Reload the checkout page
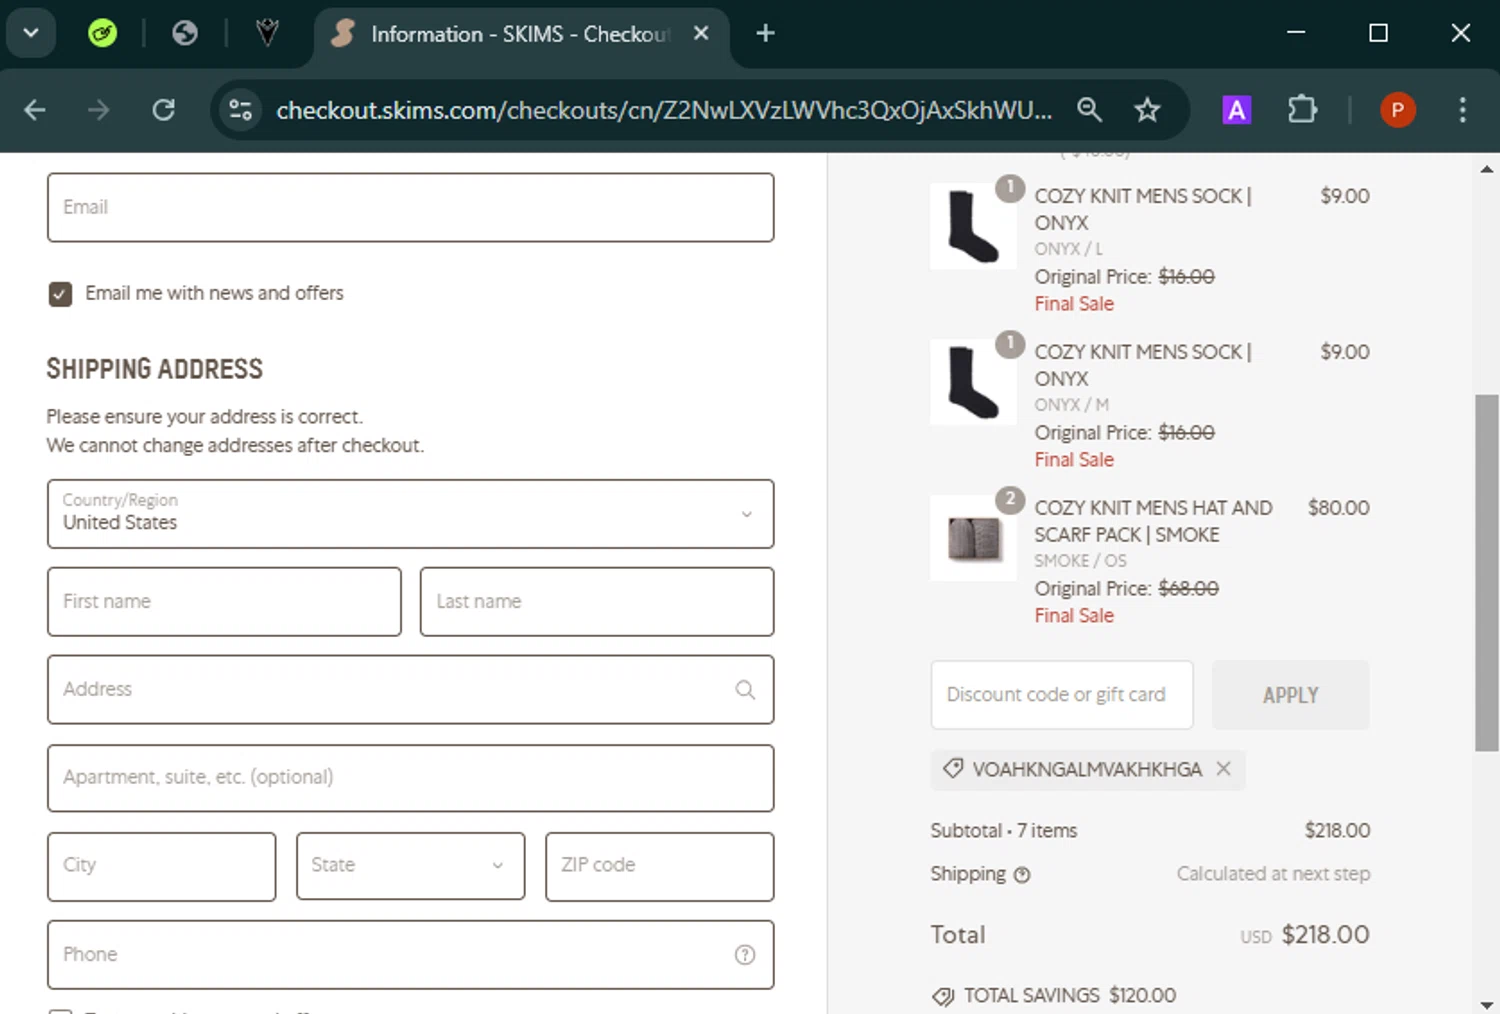Screen dimensions: 1500x1014 pos(163,110)
